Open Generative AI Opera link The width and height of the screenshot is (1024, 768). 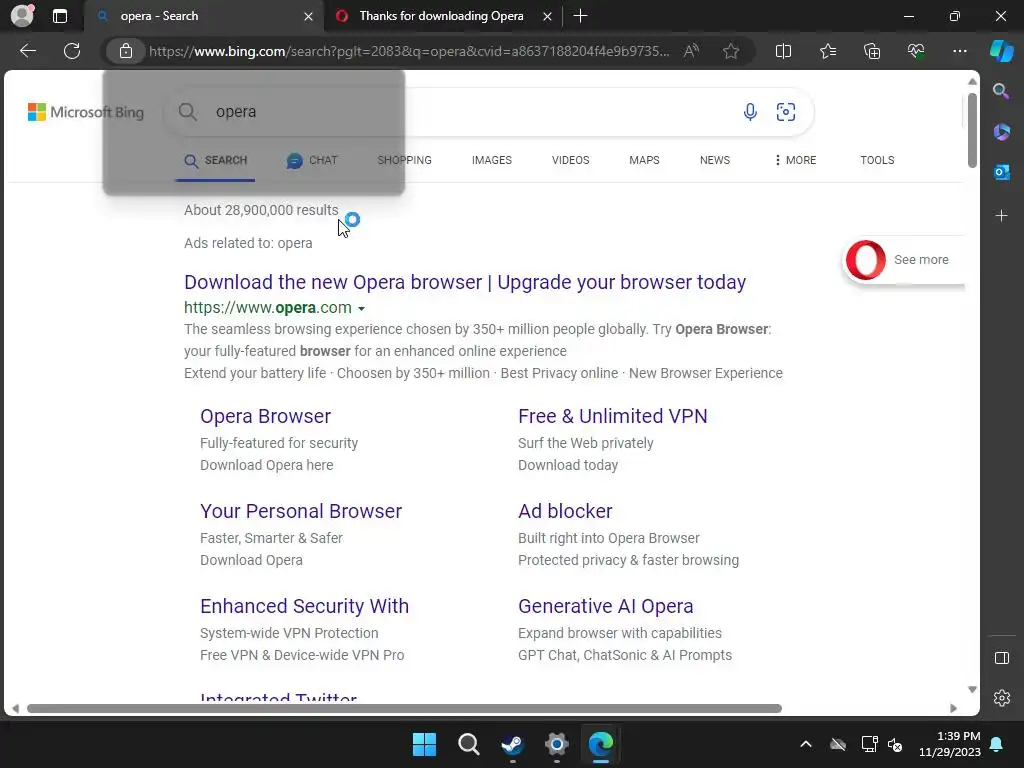click(x=605, y=606)
